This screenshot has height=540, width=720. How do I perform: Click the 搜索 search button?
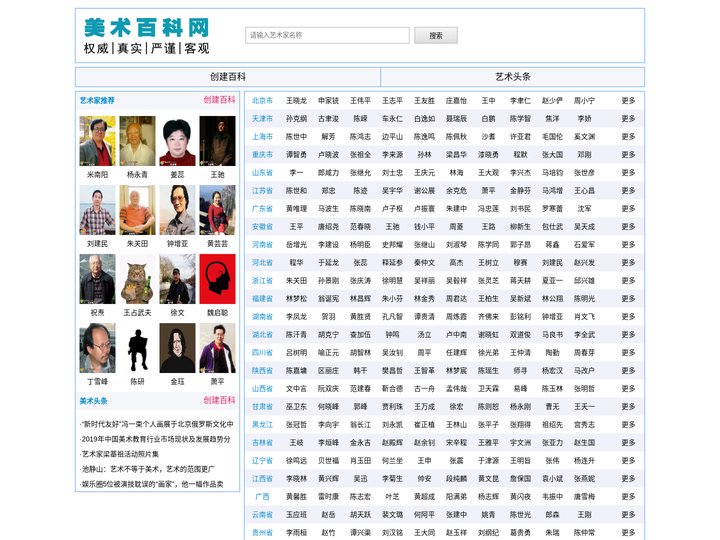point(436,35)
